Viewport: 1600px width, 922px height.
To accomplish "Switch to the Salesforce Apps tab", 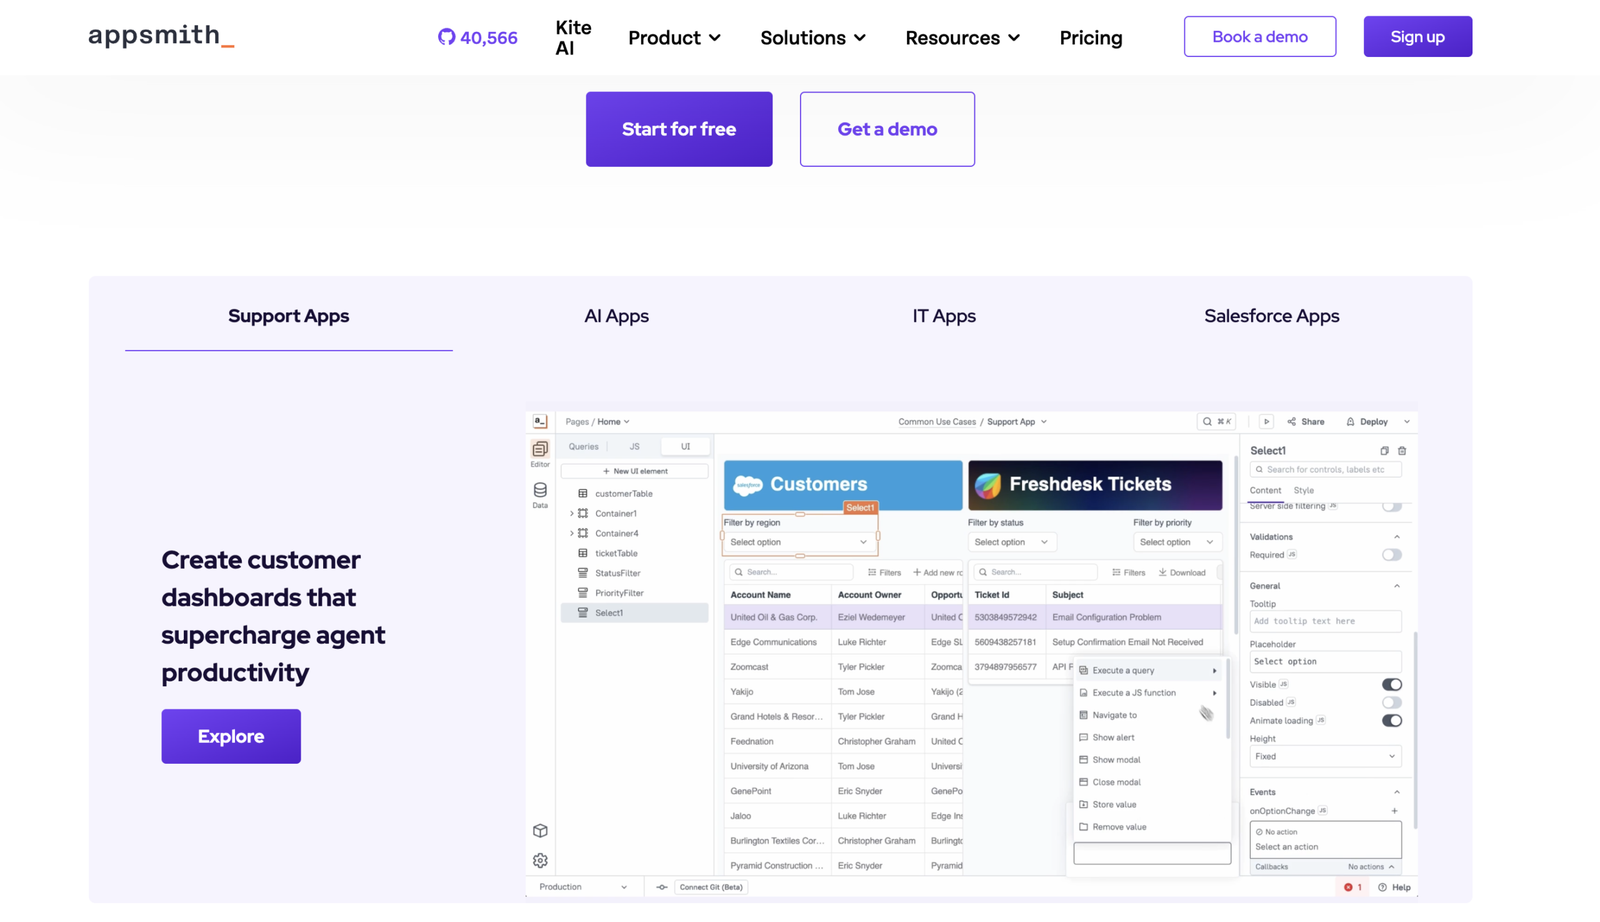I will 1271,316.
